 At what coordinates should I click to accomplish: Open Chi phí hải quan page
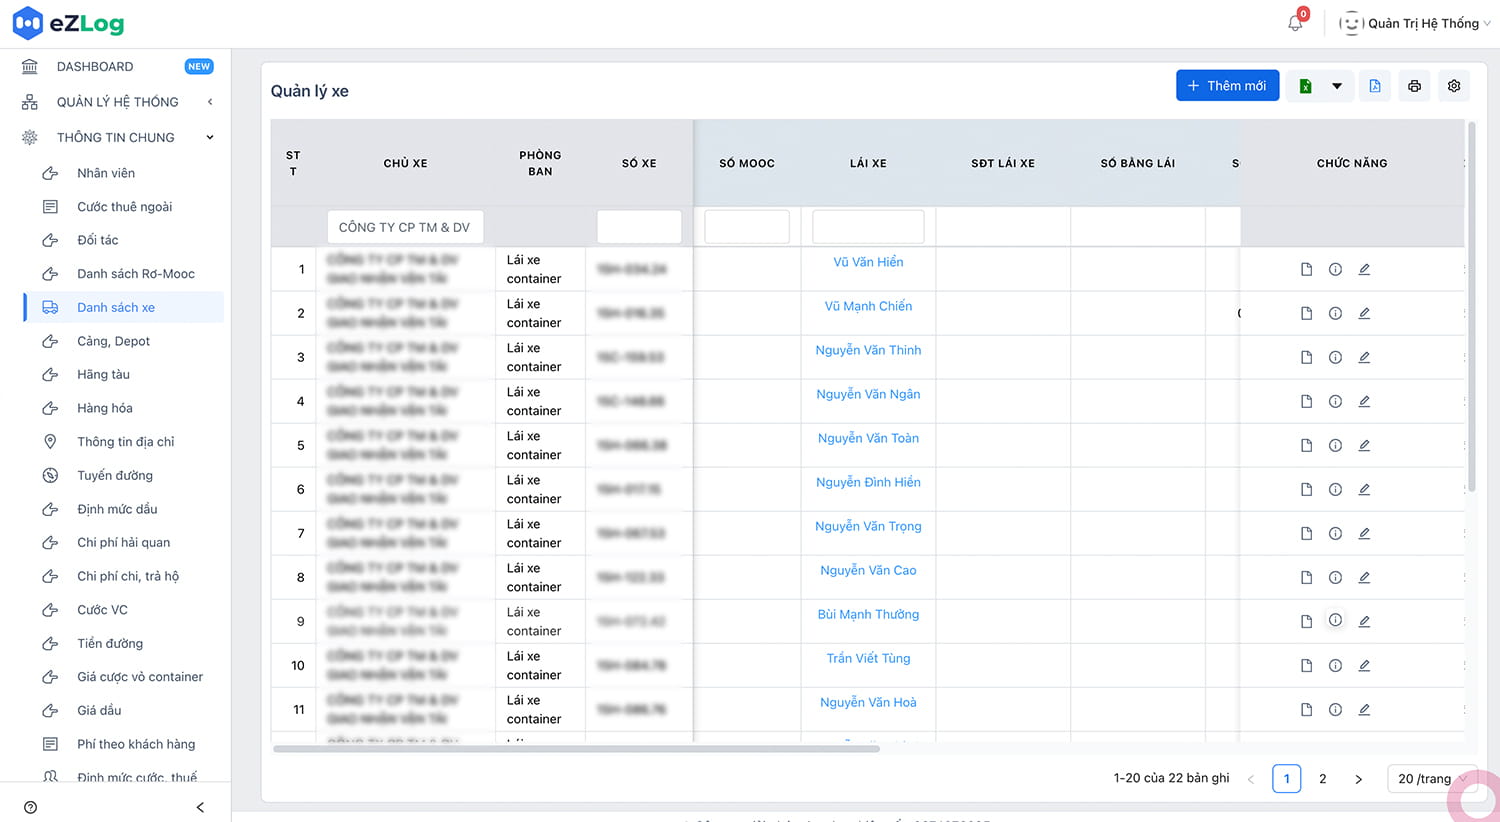pyautogui.click(x=123, y=543)
